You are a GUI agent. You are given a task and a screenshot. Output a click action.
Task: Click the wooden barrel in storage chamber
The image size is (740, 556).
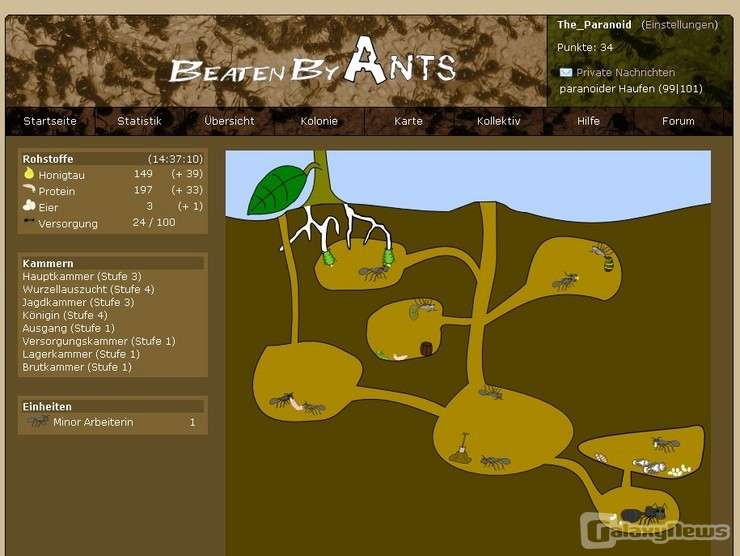[426, 349]
